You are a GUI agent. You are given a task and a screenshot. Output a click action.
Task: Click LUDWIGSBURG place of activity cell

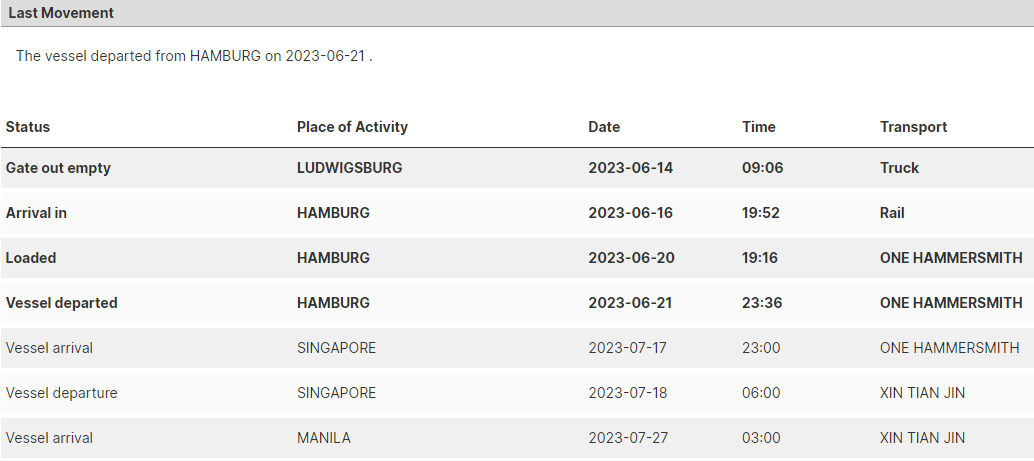[350, 168]
